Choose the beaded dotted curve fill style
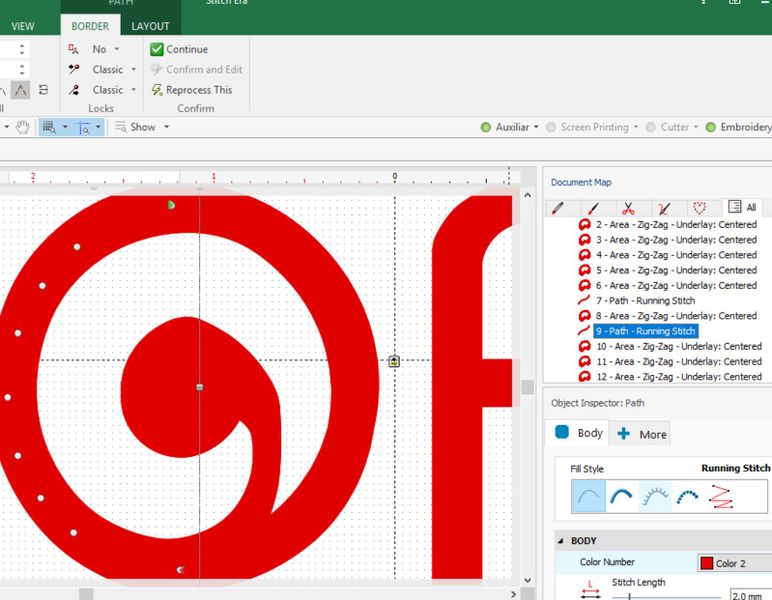772x600 pixels. pyautogui.click(x=688, y=496)
